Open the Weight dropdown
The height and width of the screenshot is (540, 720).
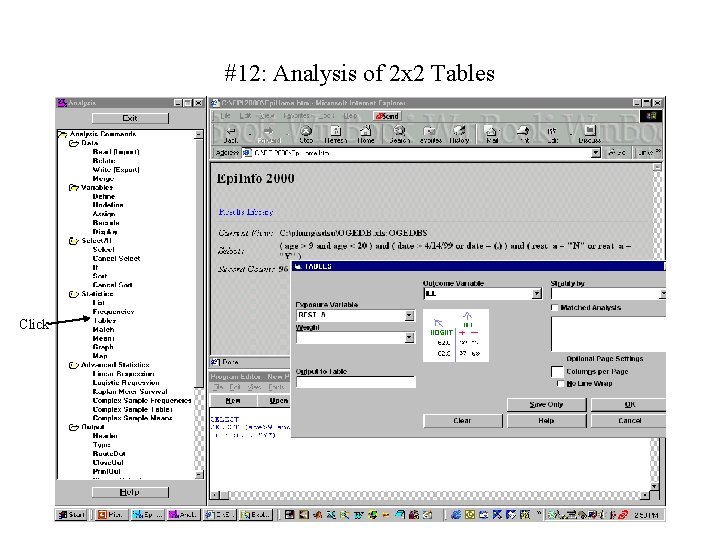pyautogui.click(x=409, y=338)
